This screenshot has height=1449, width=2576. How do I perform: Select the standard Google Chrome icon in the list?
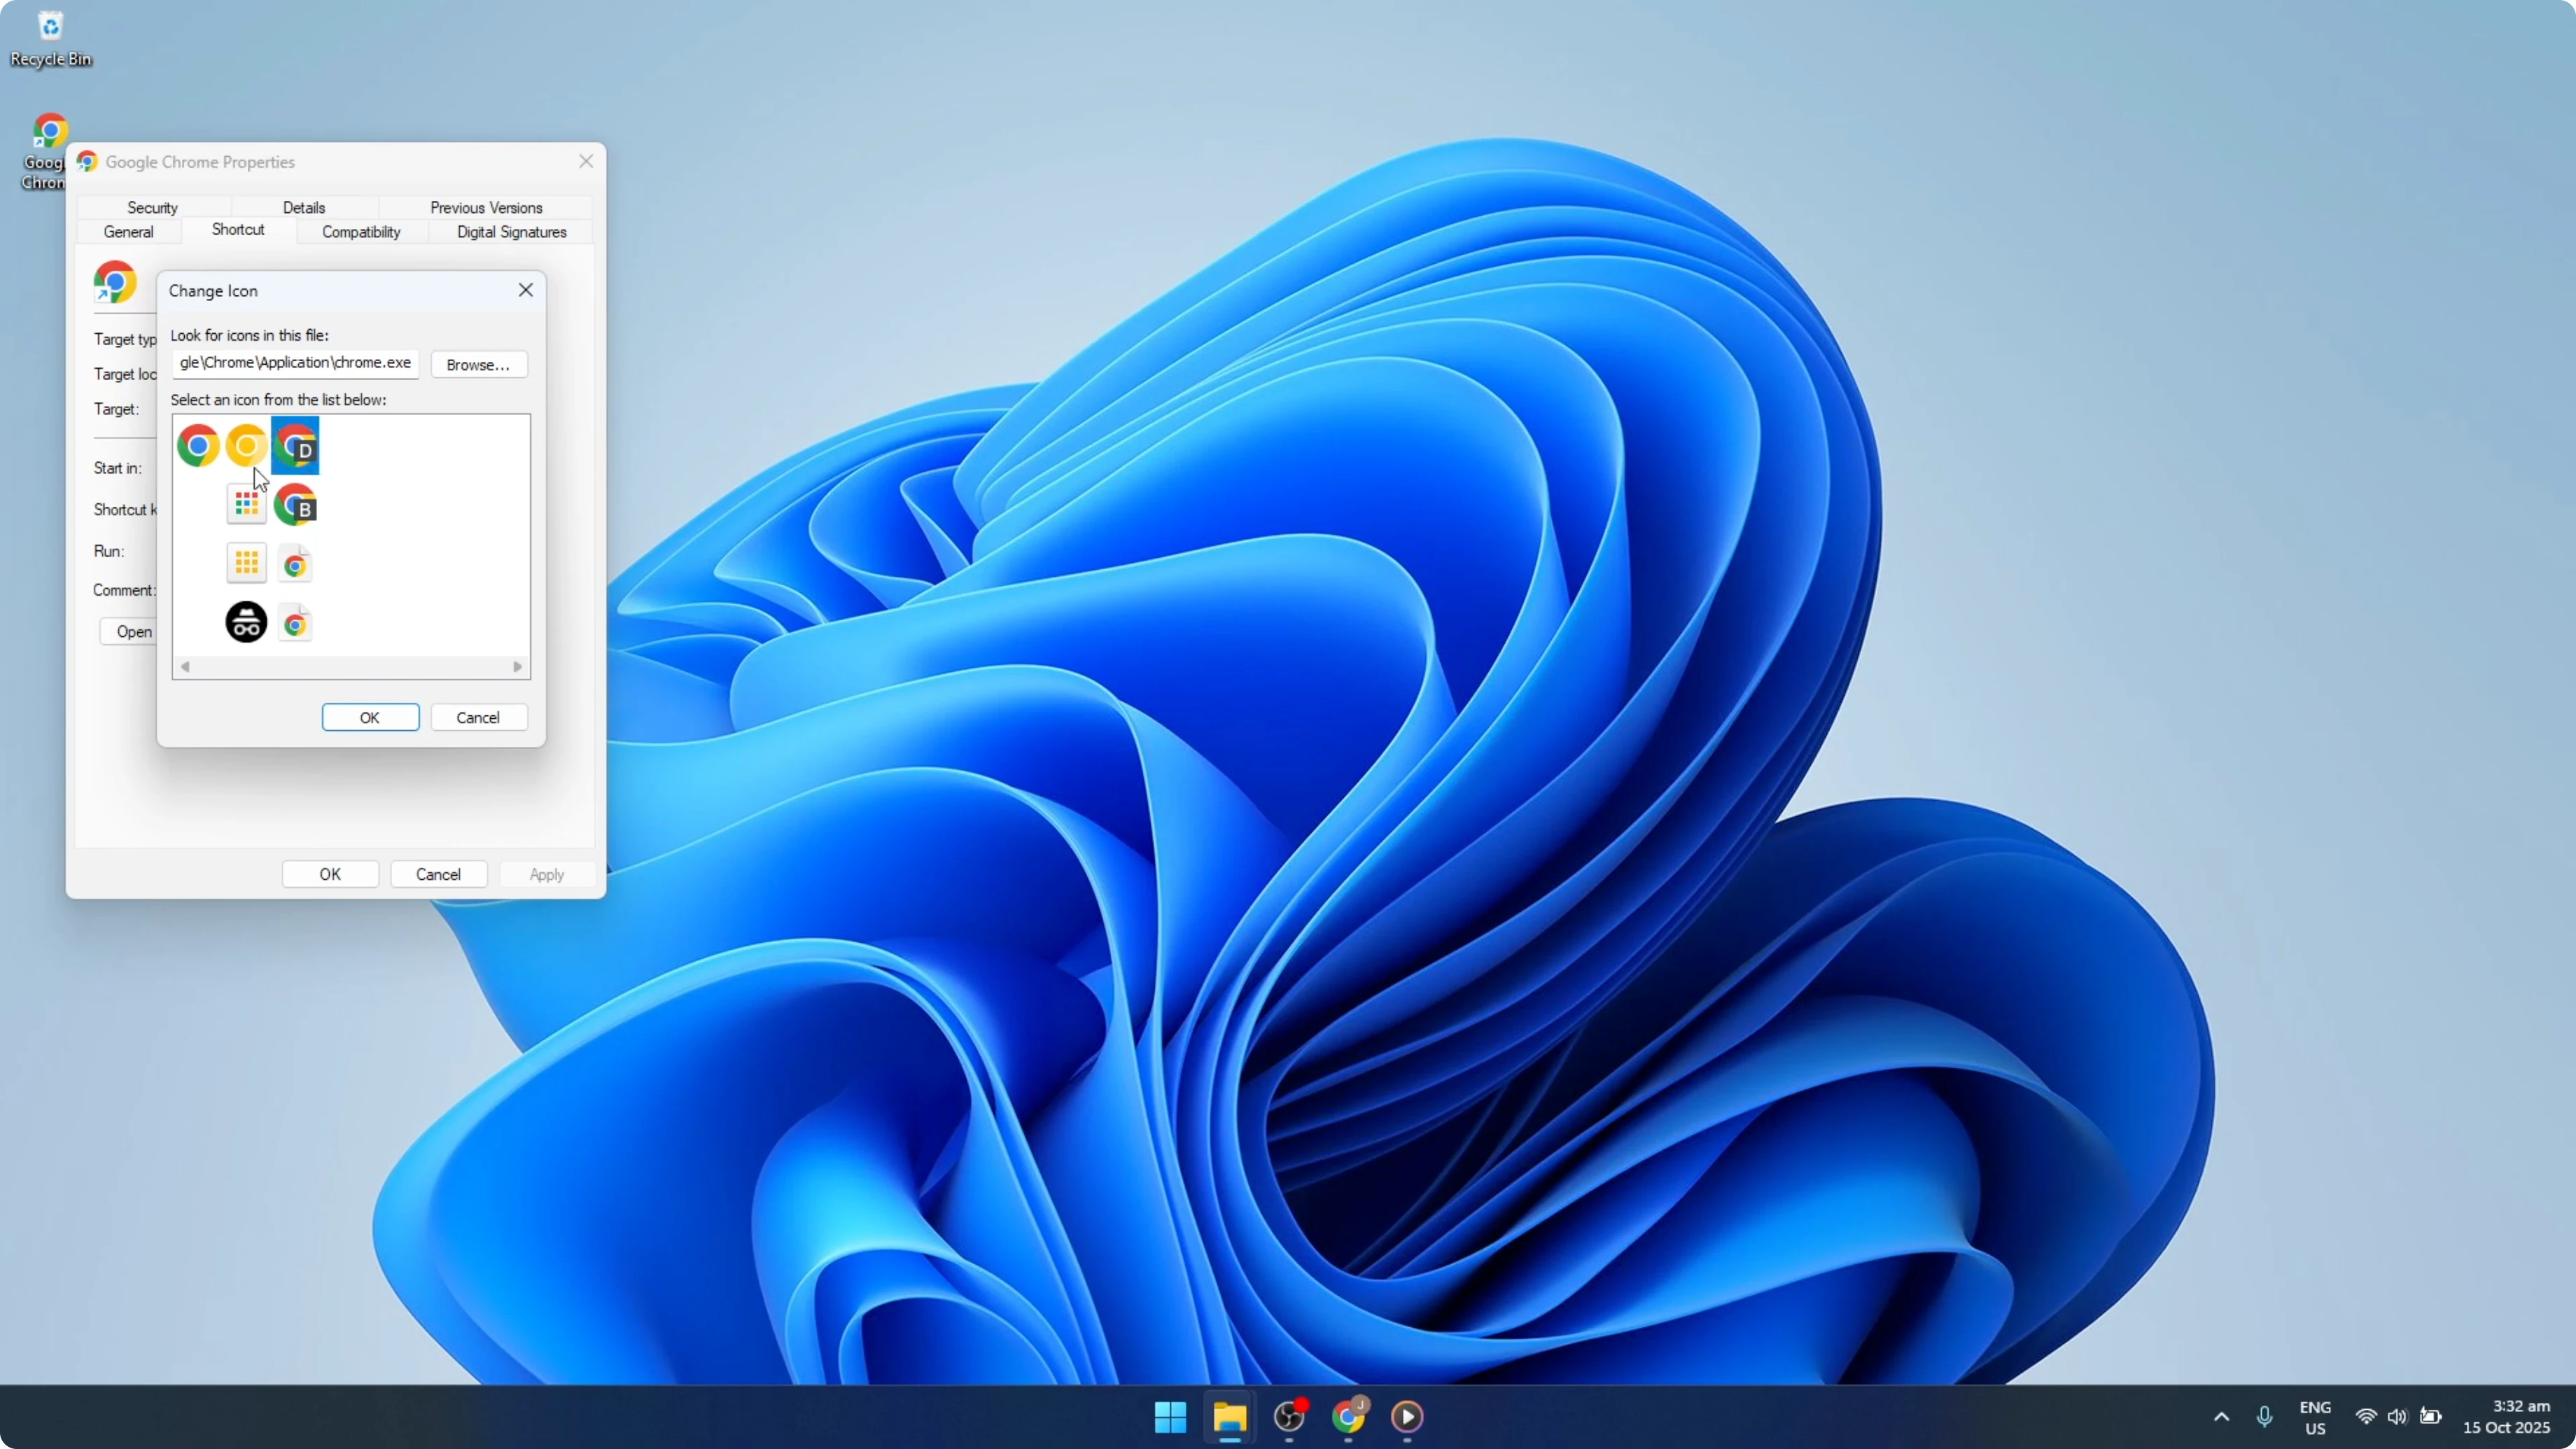click(199, 445)
